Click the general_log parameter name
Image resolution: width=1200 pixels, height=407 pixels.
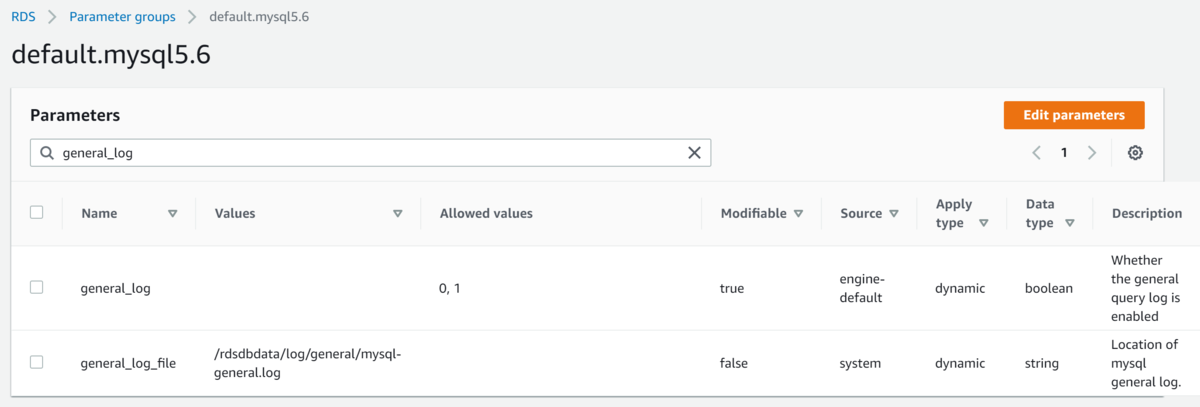point(116,288)
